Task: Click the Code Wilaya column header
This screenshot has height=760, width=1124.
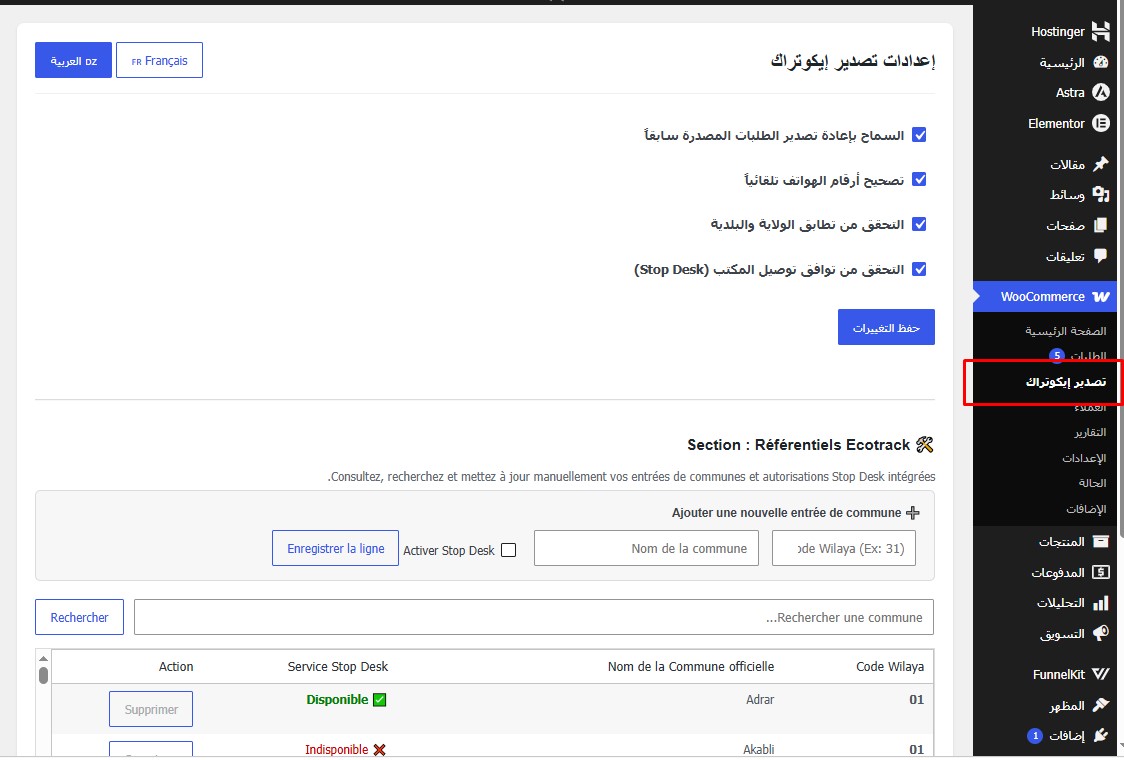Action: (890, 666)
